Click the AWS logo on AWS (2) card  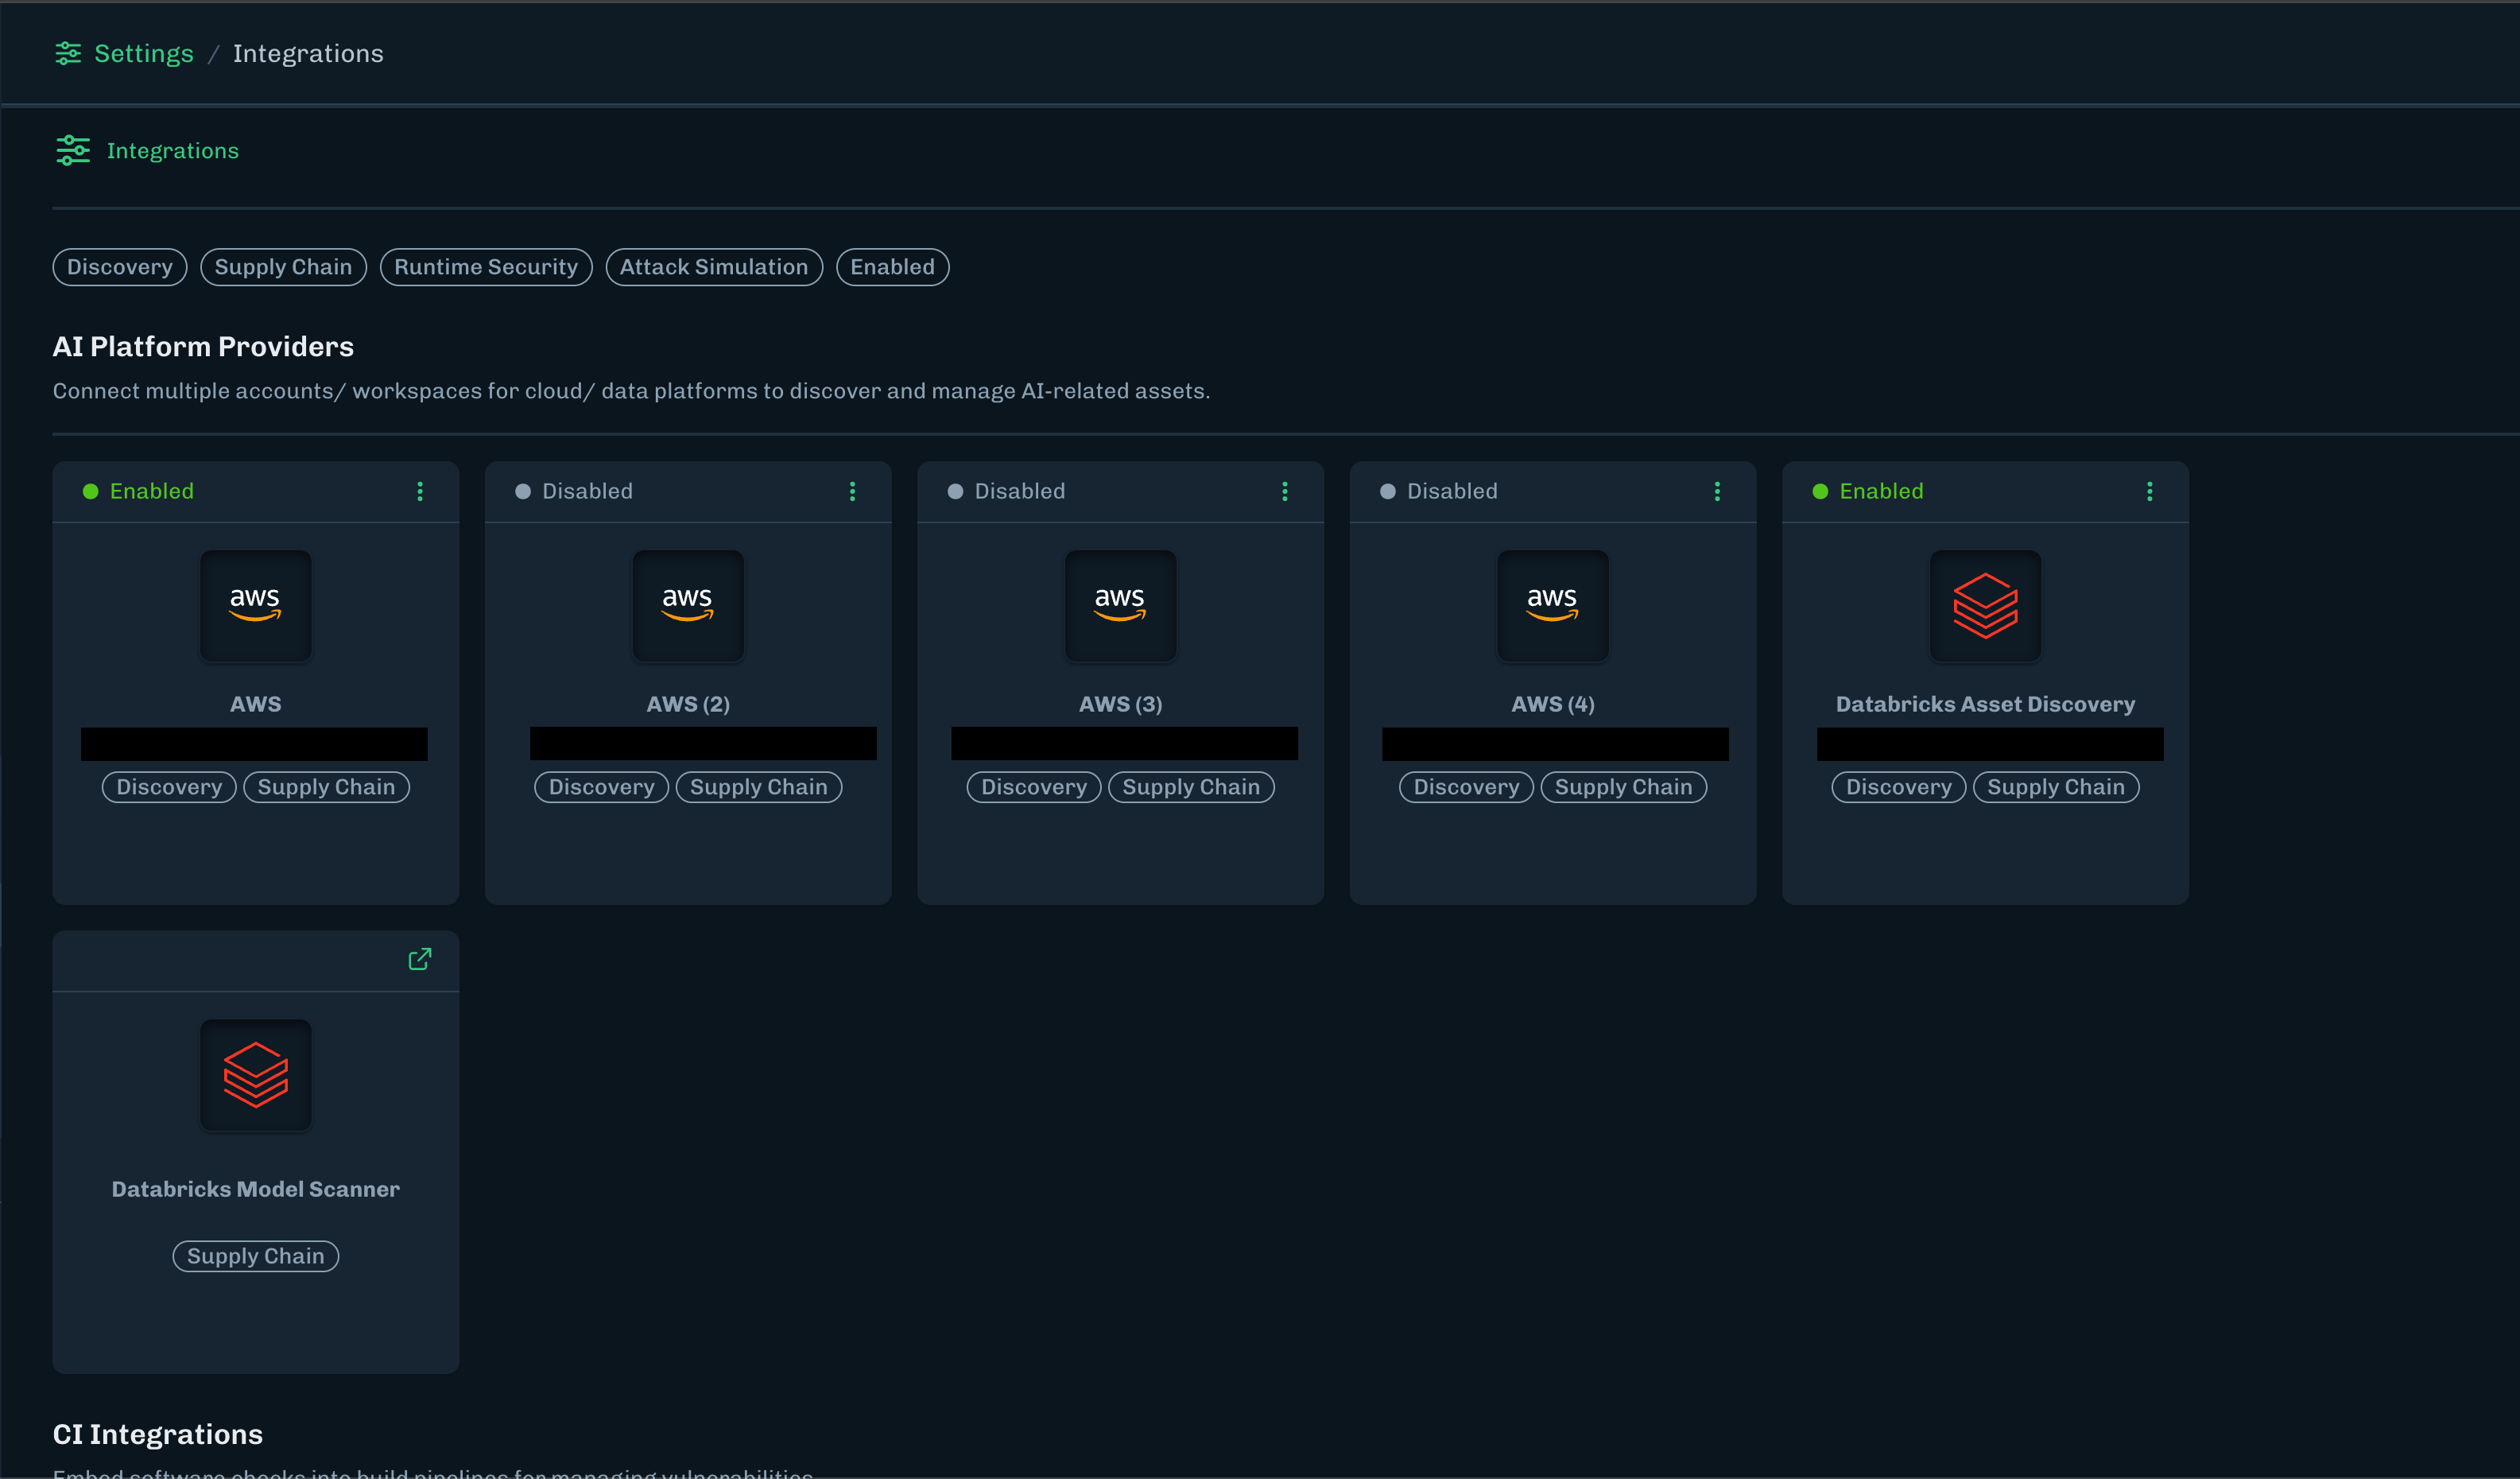(x=688, y=605)
